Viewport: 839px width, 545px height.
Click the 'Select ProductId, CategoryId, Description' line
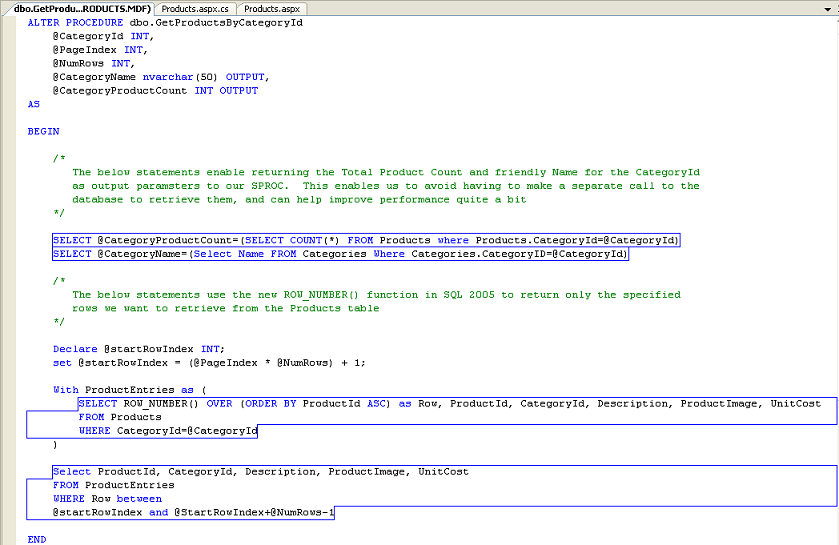(261, 472)
